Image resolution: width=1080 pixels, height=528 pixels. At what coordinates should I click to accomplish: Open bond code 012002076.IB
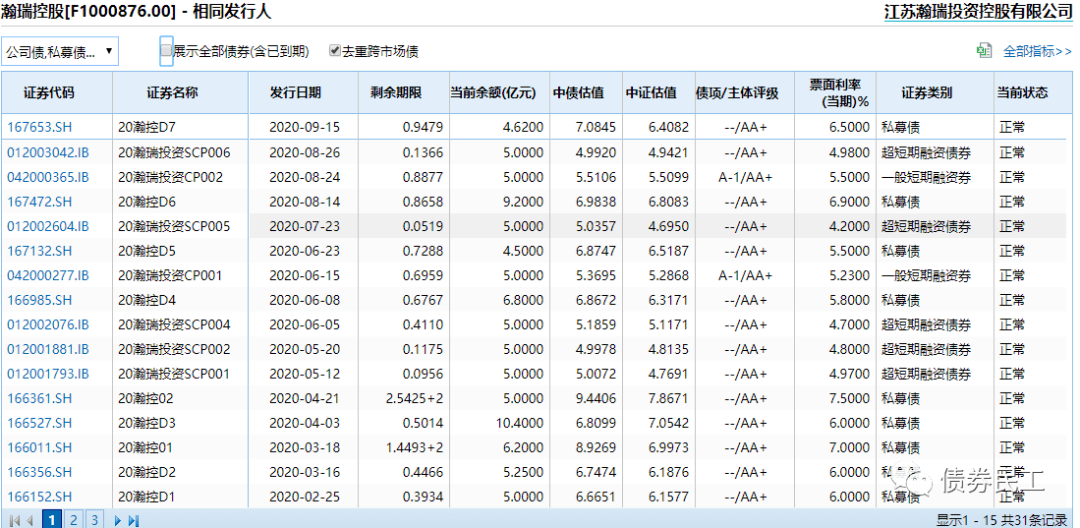tap(48, 324)
